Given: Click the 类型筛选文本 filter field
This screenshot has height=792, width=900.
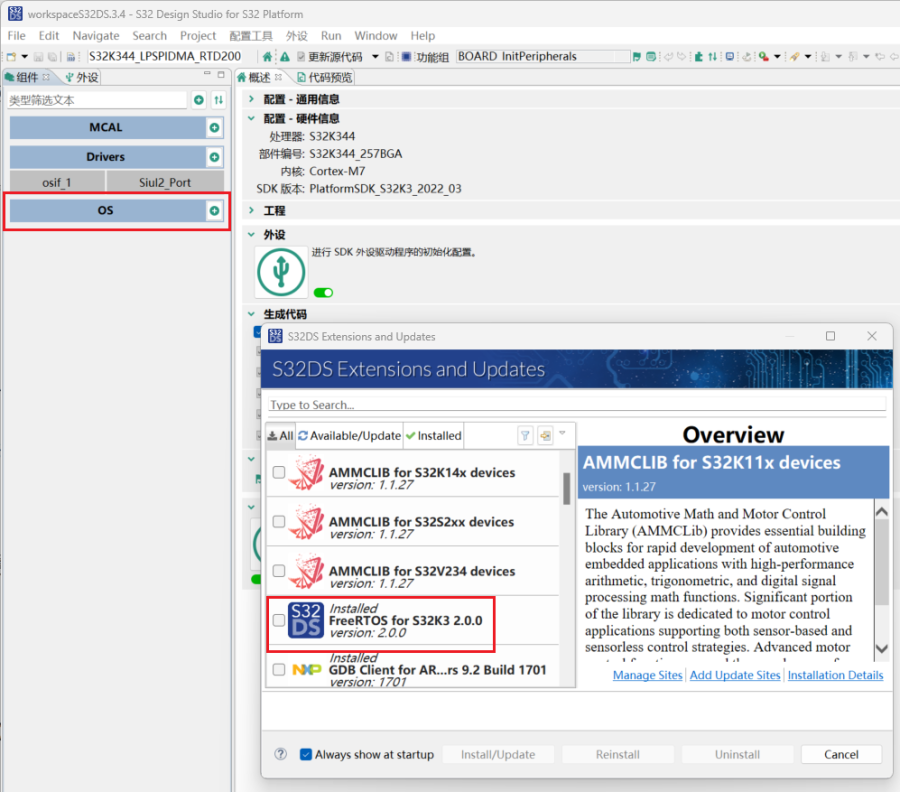Looking at the screenshot, I should [x=97, y=100].
